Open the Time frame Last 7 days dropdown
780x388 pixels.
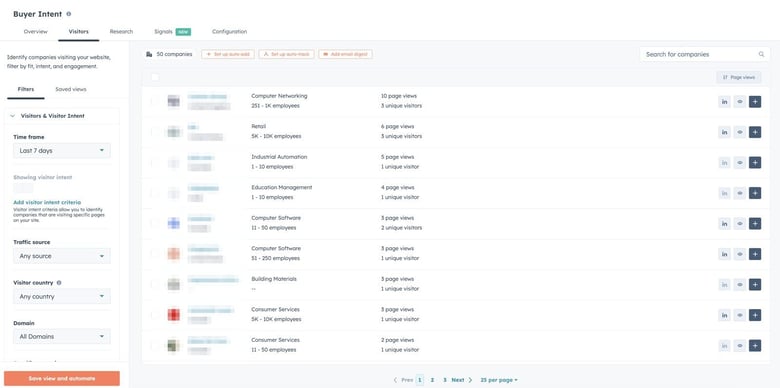pos(62,150)
